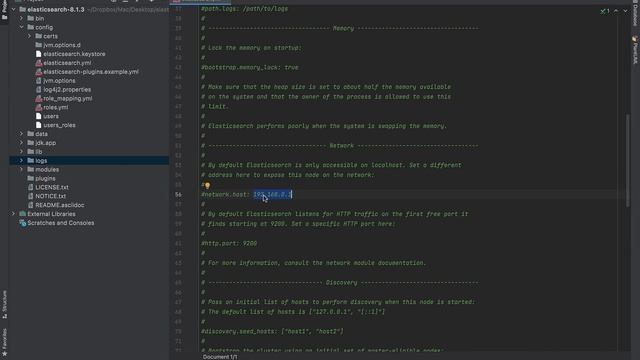Click line number 56 in gutter
Viewport: 640px width, 360px height.
point(178,195)
